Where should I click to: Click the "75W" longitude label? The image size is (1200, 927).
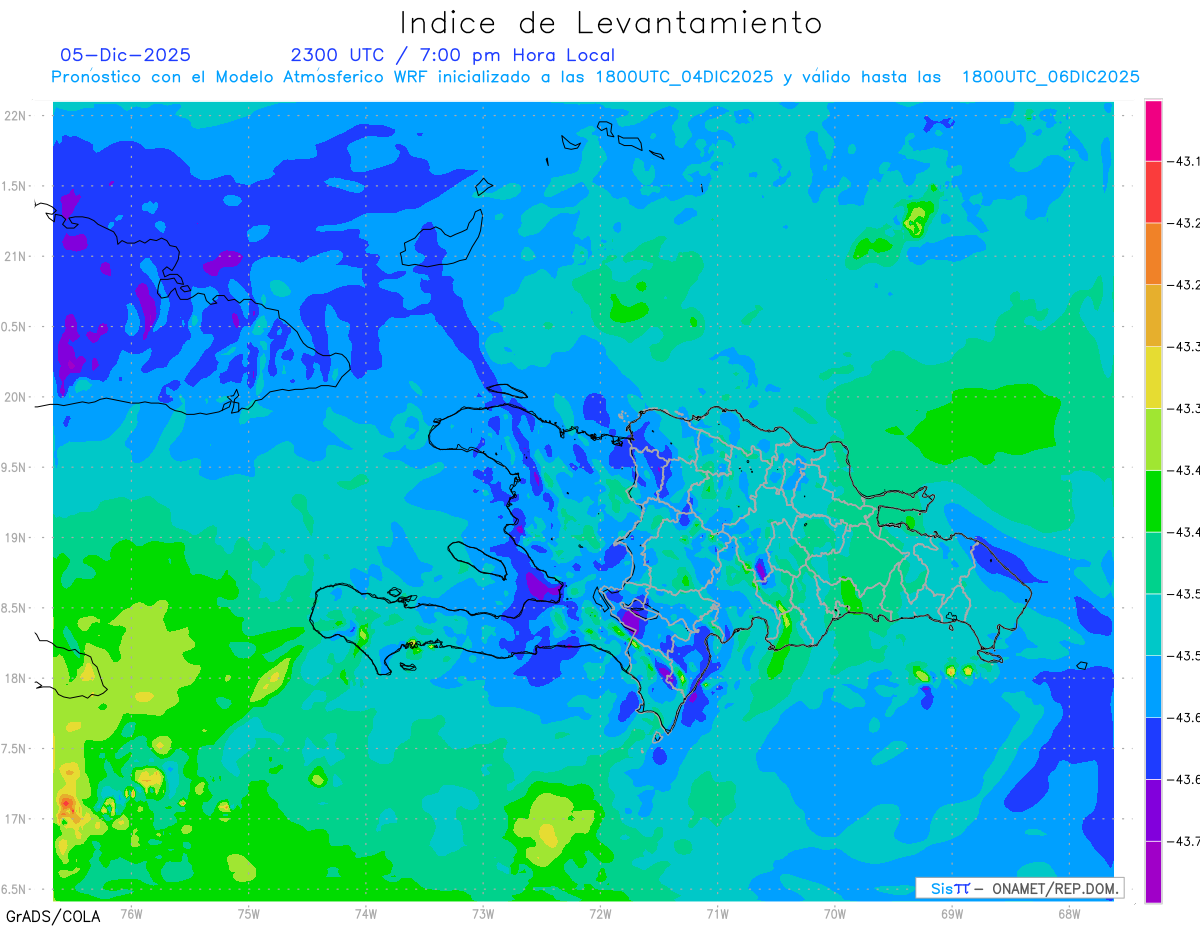[248, 914]
